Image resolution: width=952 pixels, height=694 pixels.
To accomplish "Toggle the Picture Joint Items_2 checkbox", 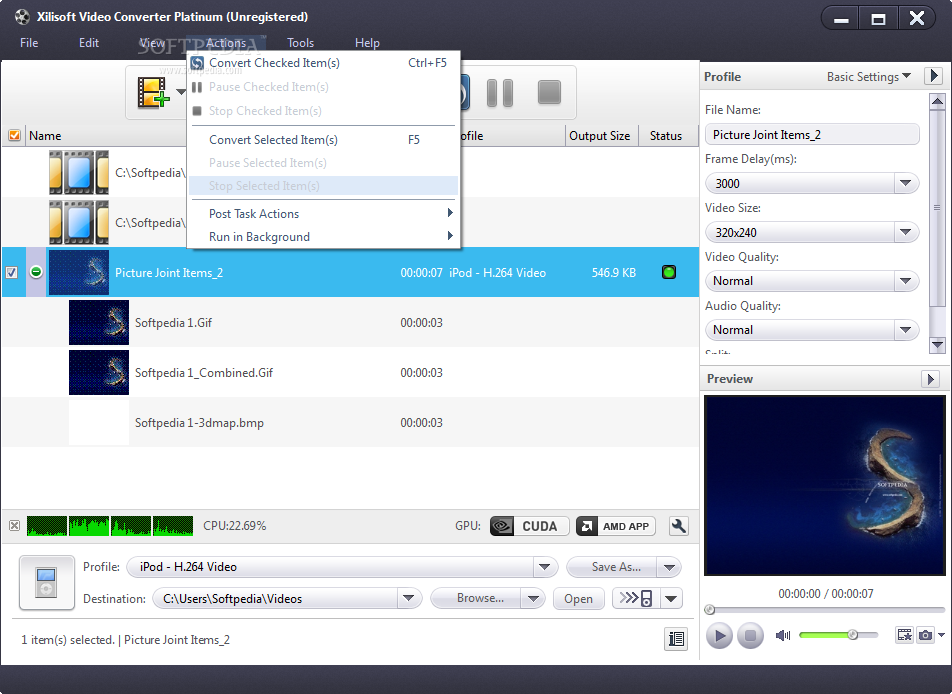I will click(x=12, y=273).
